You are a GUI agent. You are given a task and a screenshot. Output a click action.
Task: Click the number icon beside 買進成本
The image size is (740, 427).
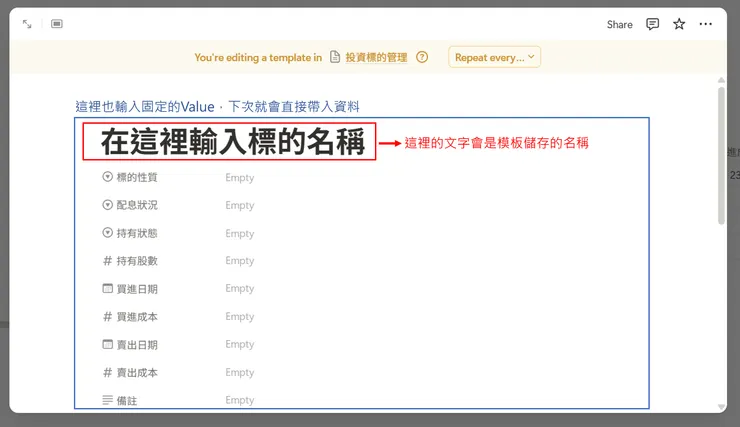(x=108, y=317)
